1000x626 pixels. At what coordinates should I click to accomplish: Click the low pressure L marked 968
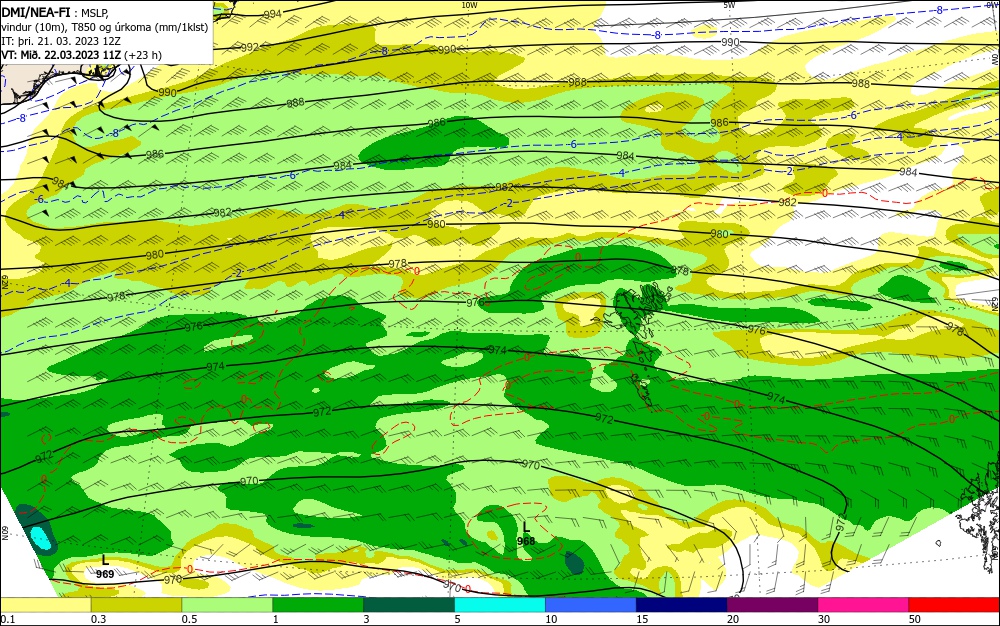click(526, 534)
